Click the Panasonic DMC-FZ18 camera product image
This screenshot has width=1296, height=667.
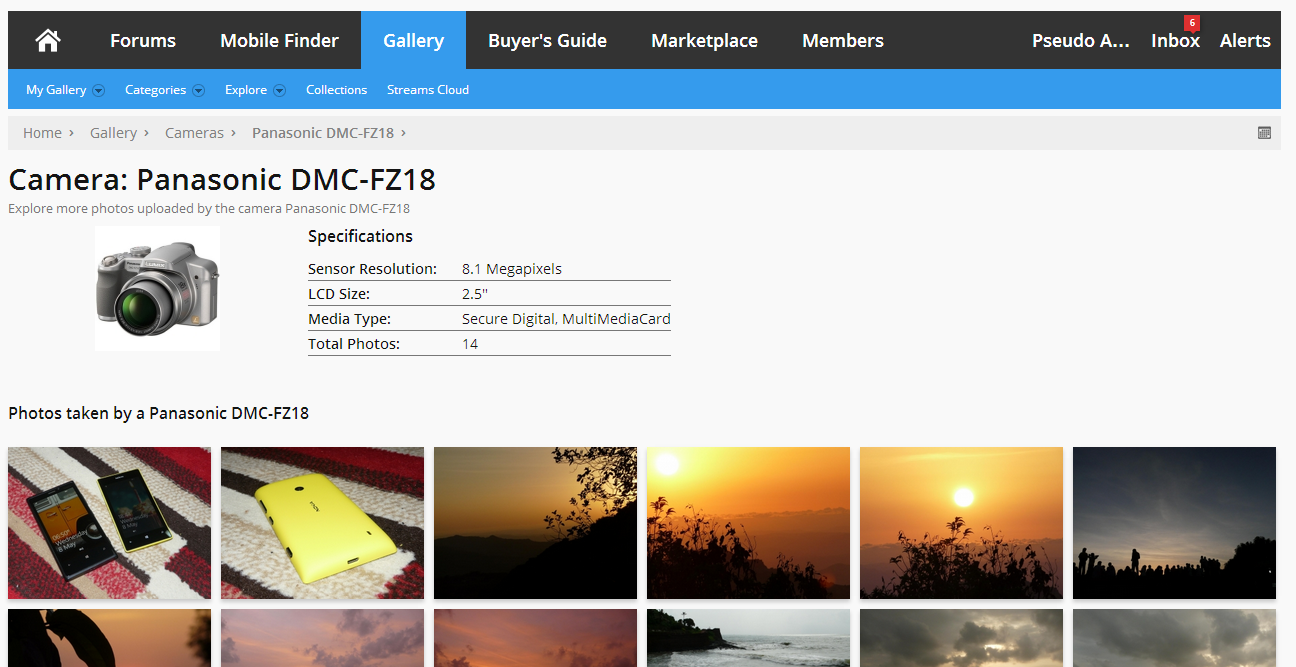[x=157, y=288]
